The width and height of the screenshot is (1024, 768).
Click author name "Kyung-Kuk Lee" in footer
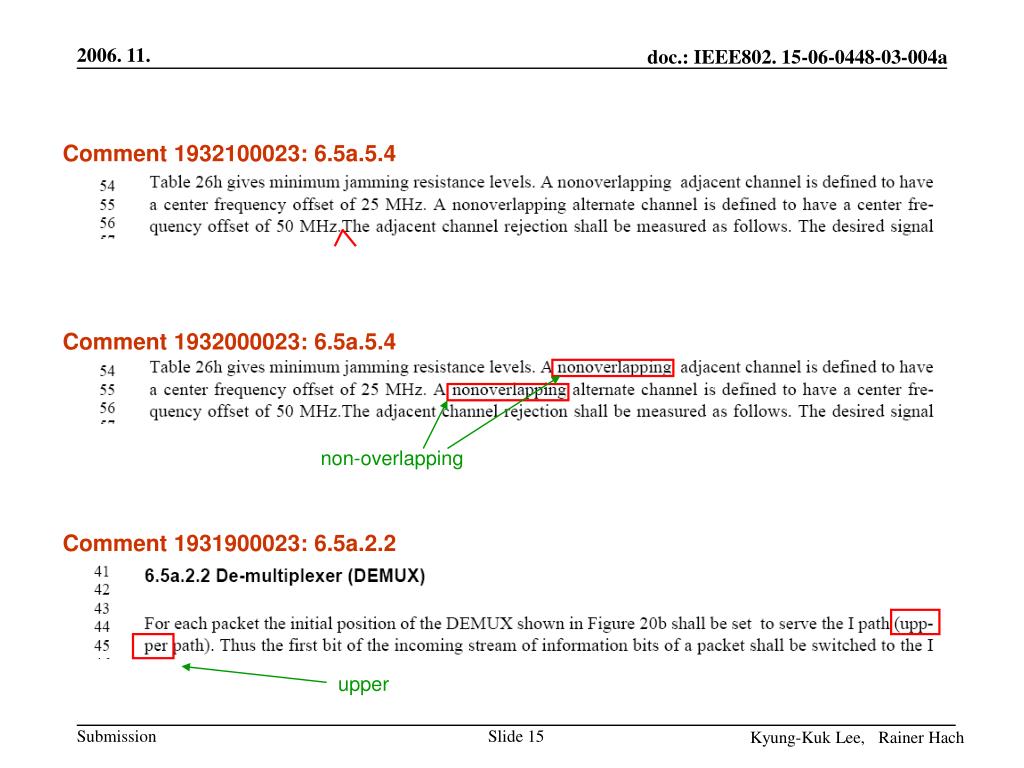coord(807,738)
